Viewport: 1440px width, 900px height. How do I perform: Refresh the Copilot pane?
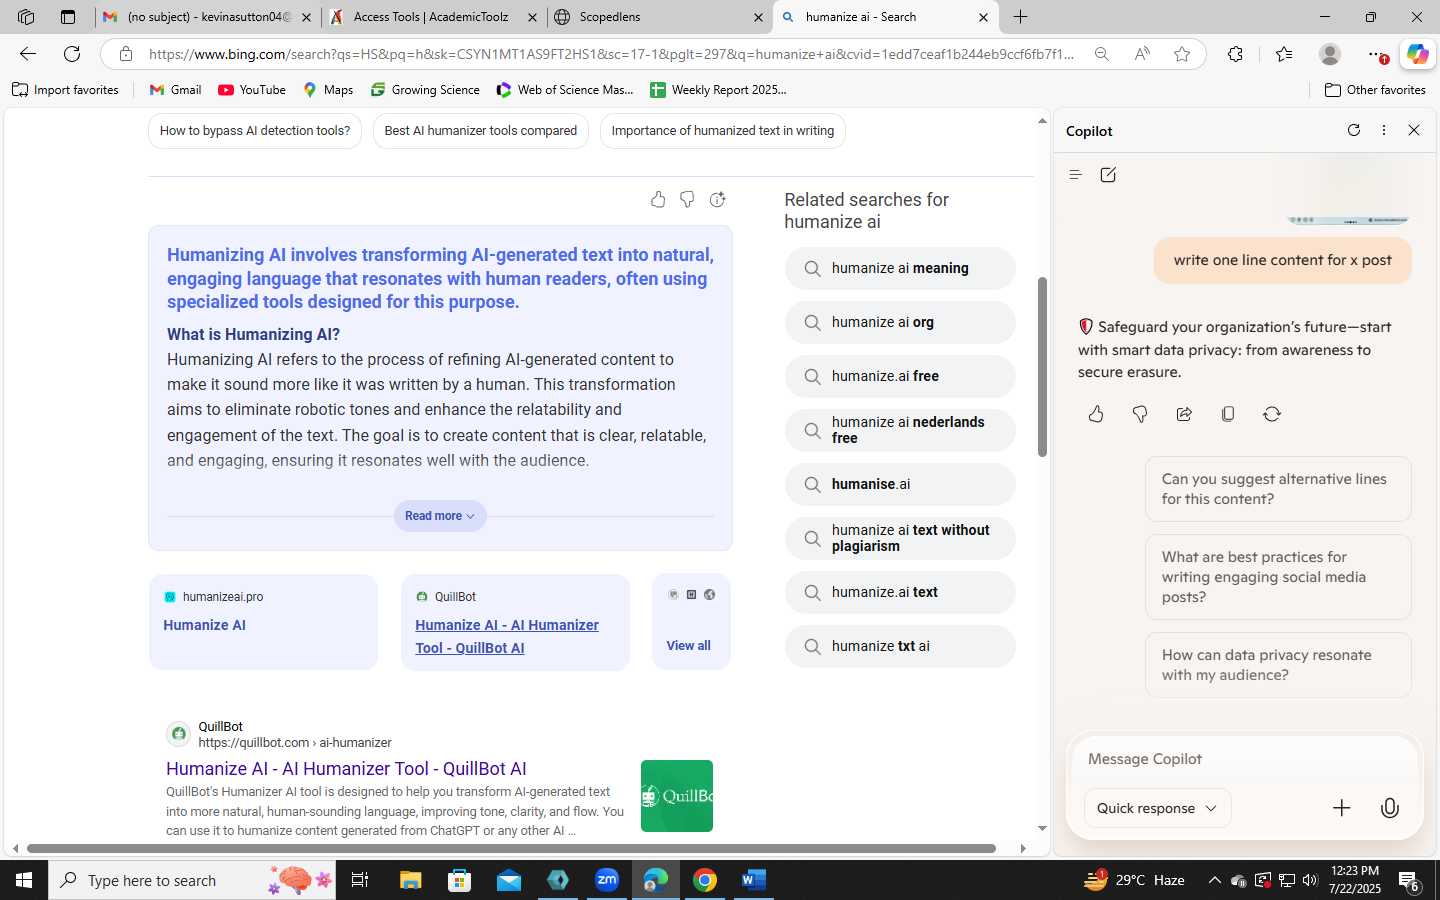(x=1354, y=130)
